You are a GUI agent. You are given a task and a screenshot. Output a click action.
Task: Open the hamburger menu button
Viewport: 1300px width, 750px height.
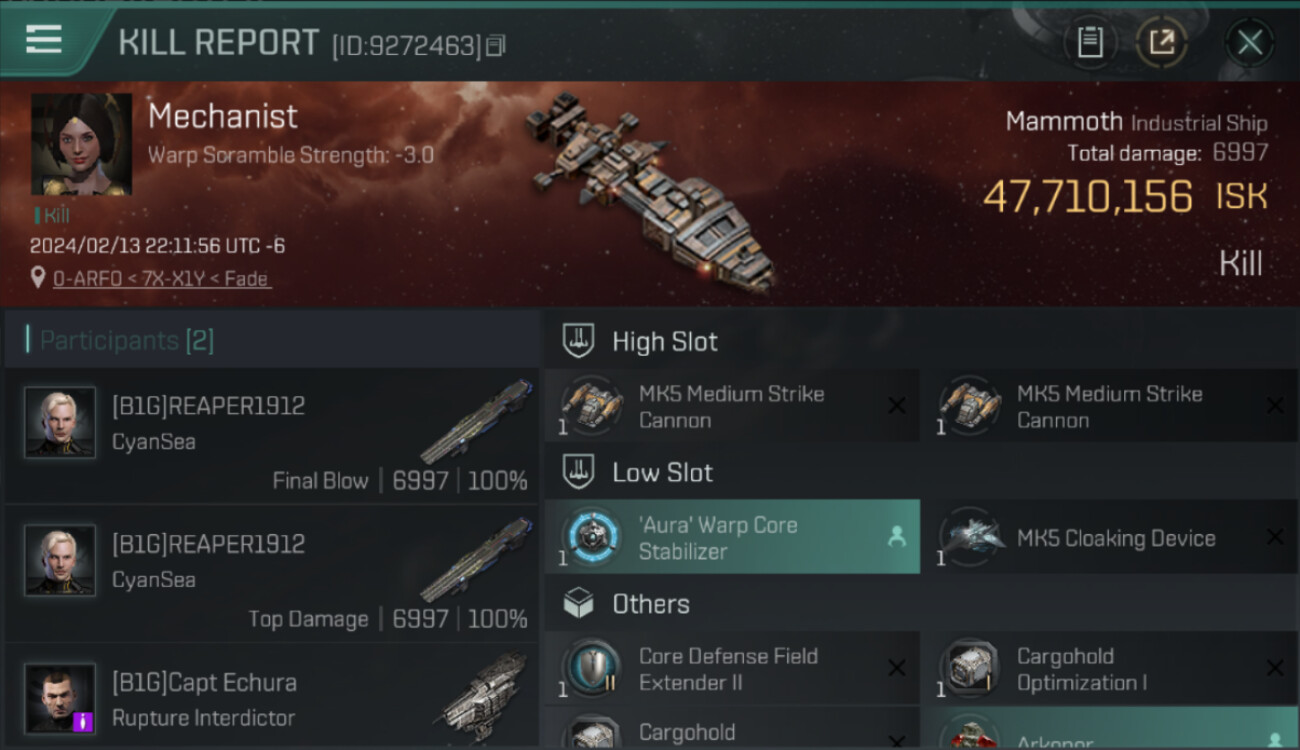44,40
